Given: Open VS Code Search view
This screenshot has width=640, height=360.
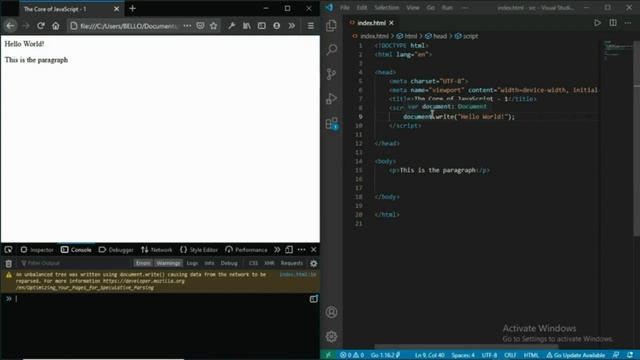Looking at the screenshot, I should tap(331, 50).
